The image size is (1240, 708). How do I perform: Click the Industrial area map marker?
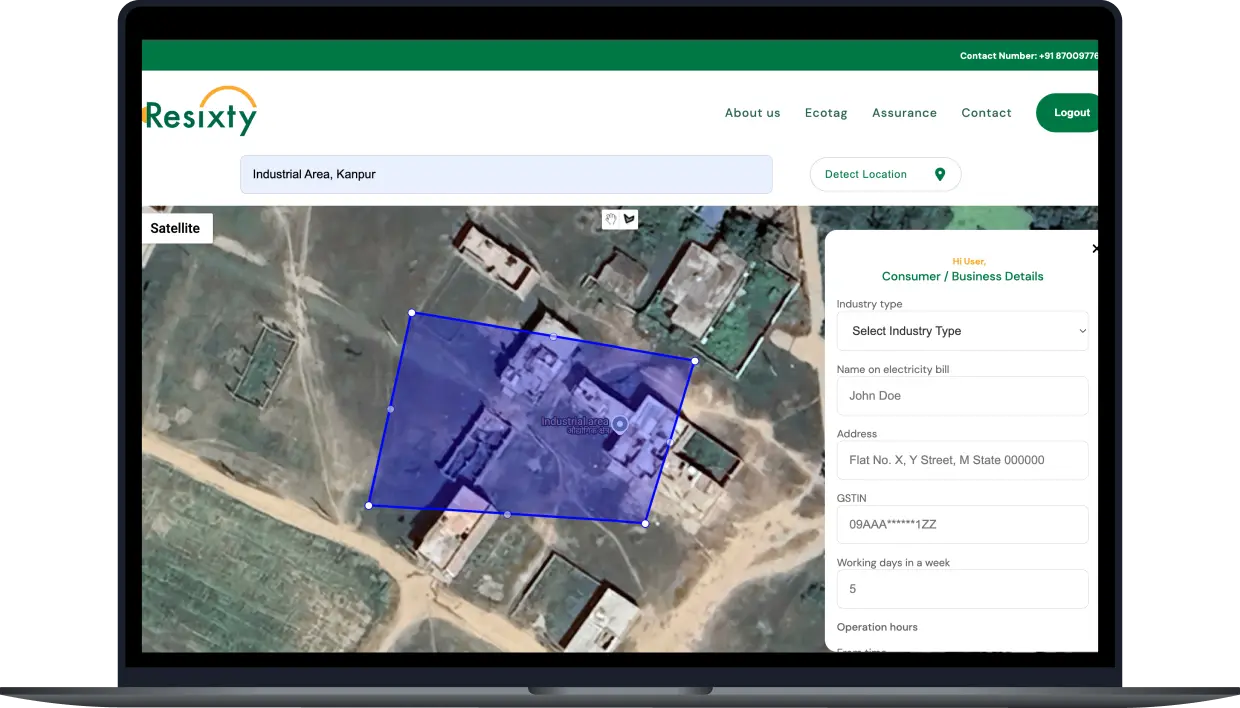[x=620, y=424]
